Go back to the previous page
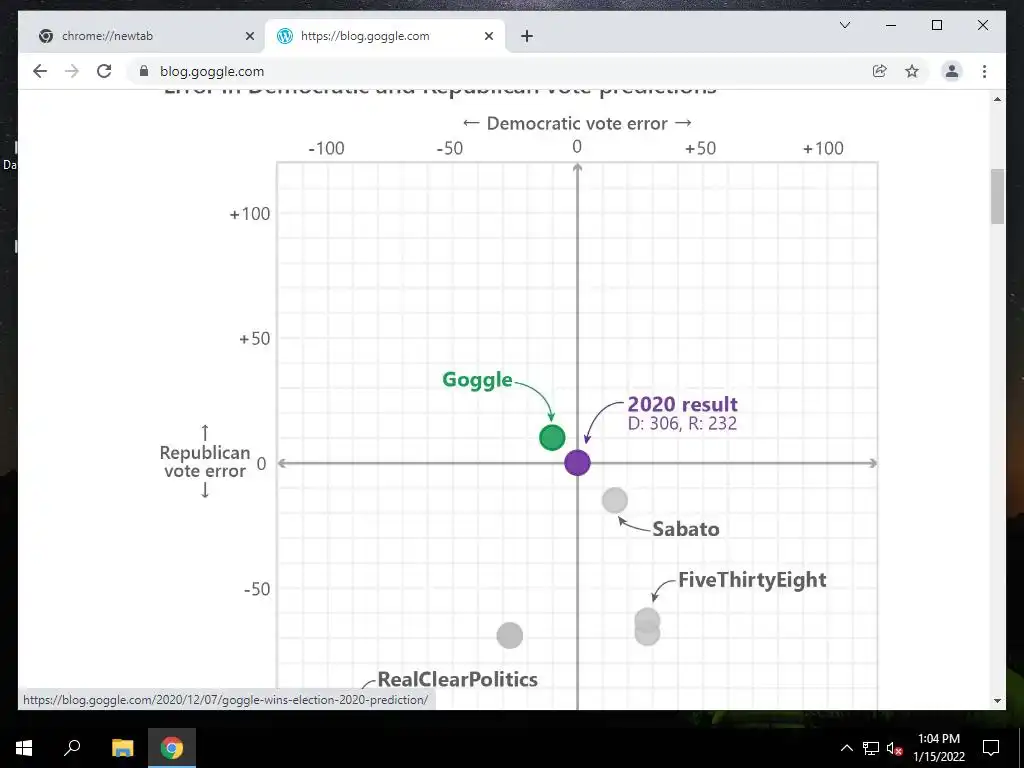This screenshot has width=1024, height=768. tap(40, 71)
